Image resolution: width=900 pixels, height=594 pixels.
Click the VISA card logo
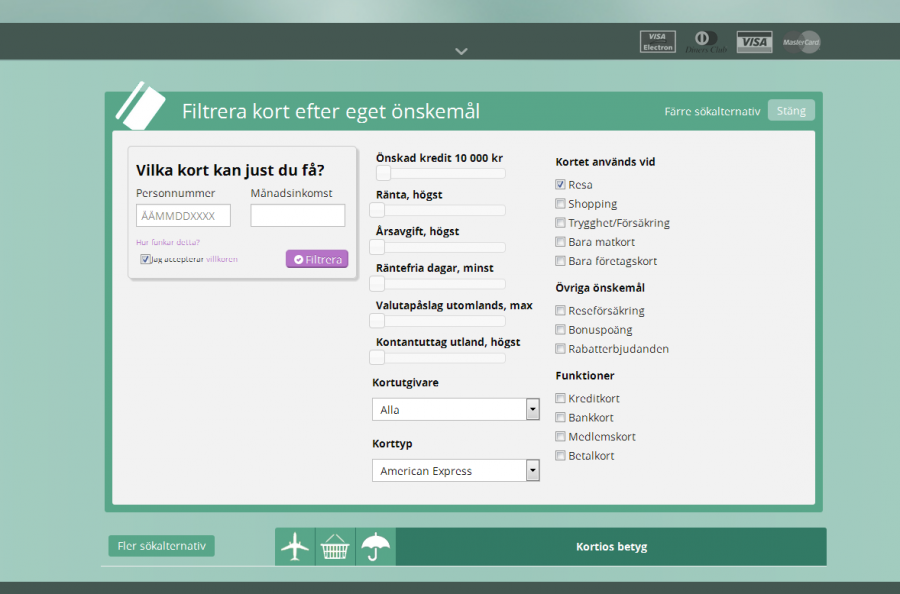pyautogui.click(x=754, y=42)
